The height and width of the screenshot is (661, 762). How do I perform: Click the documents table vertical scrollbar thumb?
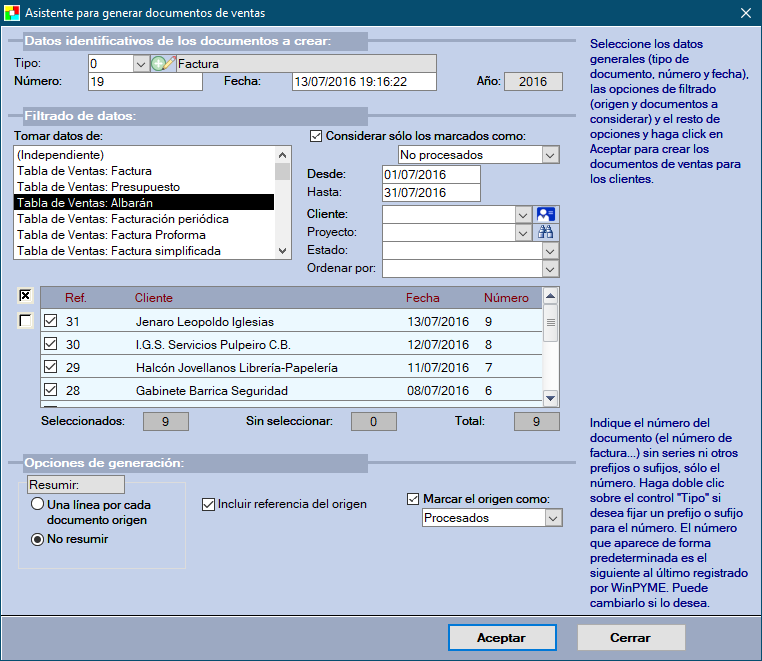549,322
